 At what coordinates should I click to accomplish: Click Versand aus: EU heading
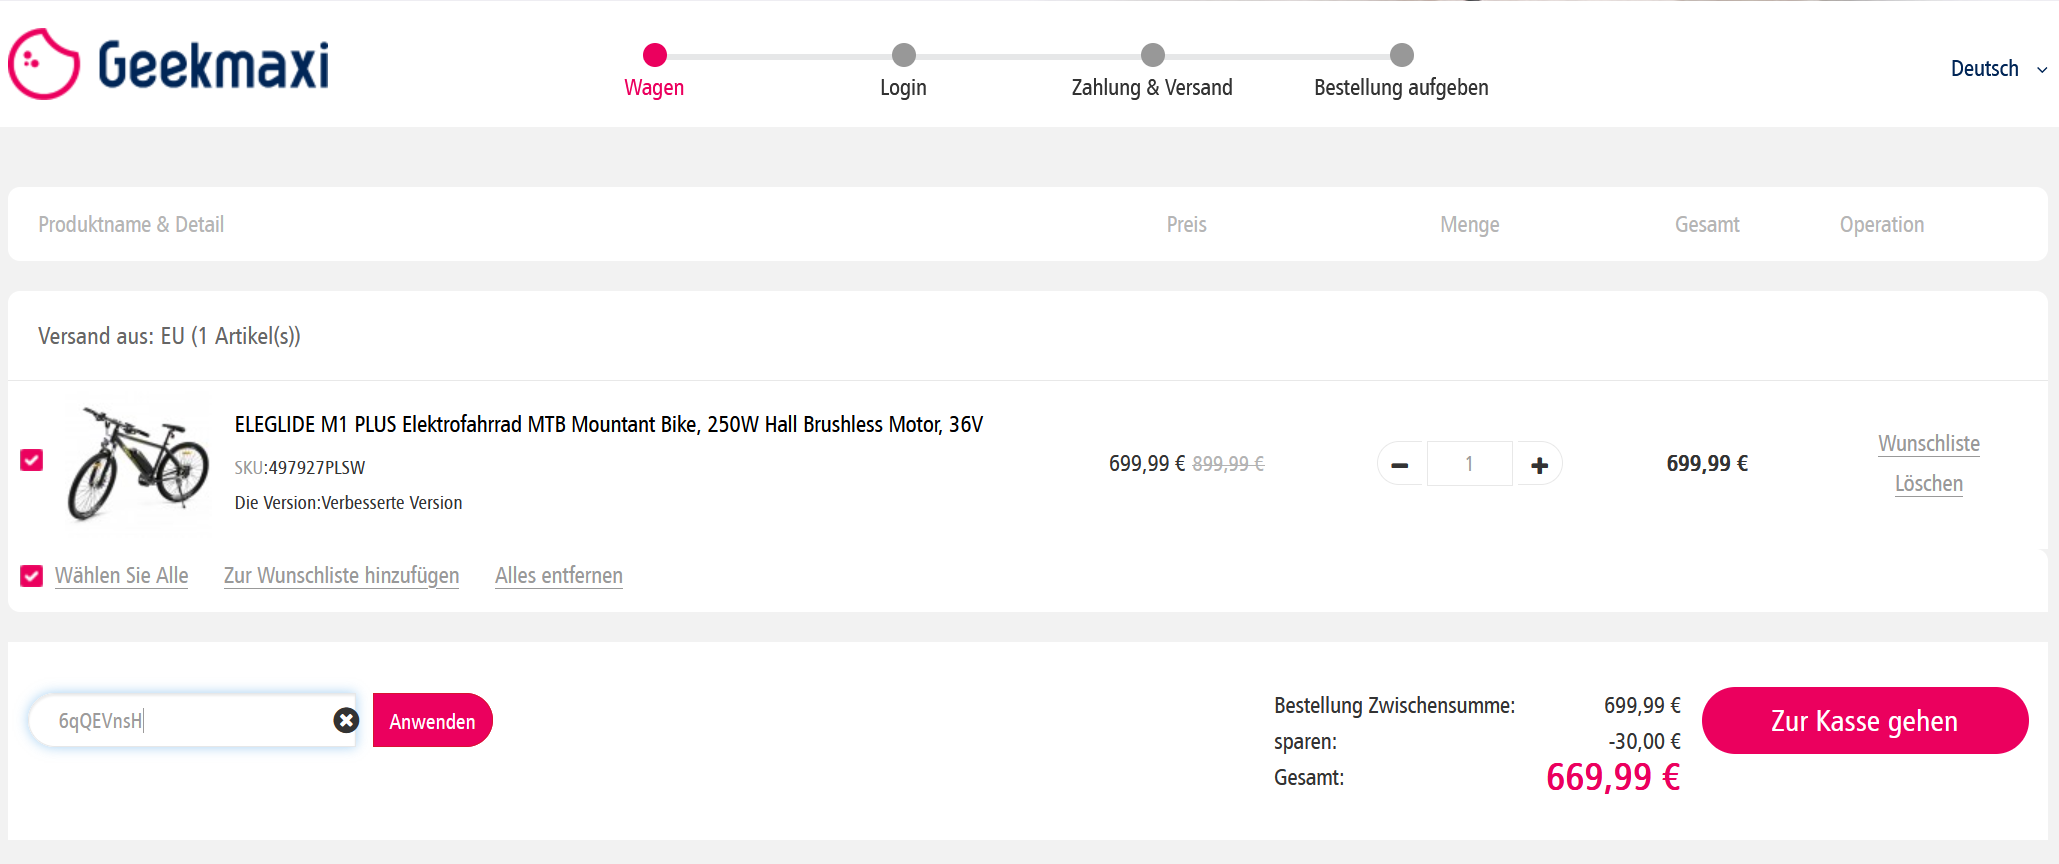click(x=169, y=336)
